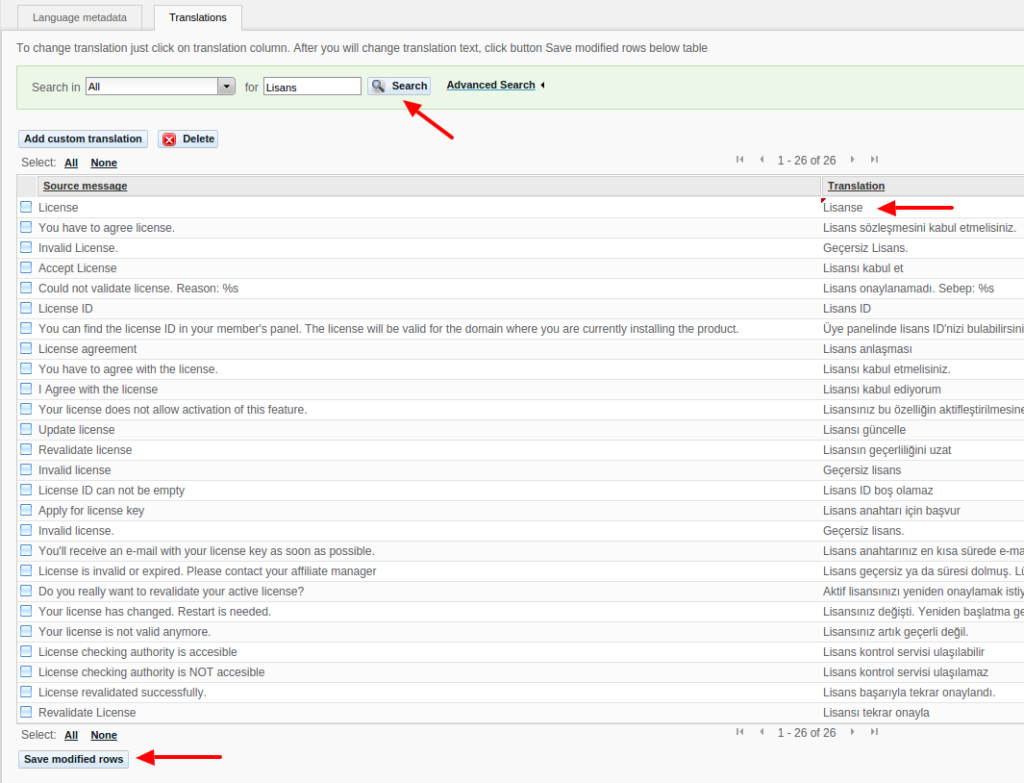The height and width of the screenshot is (783, 1024).
Task: Switch to the Language metadata tab
Action: [79, 17]
